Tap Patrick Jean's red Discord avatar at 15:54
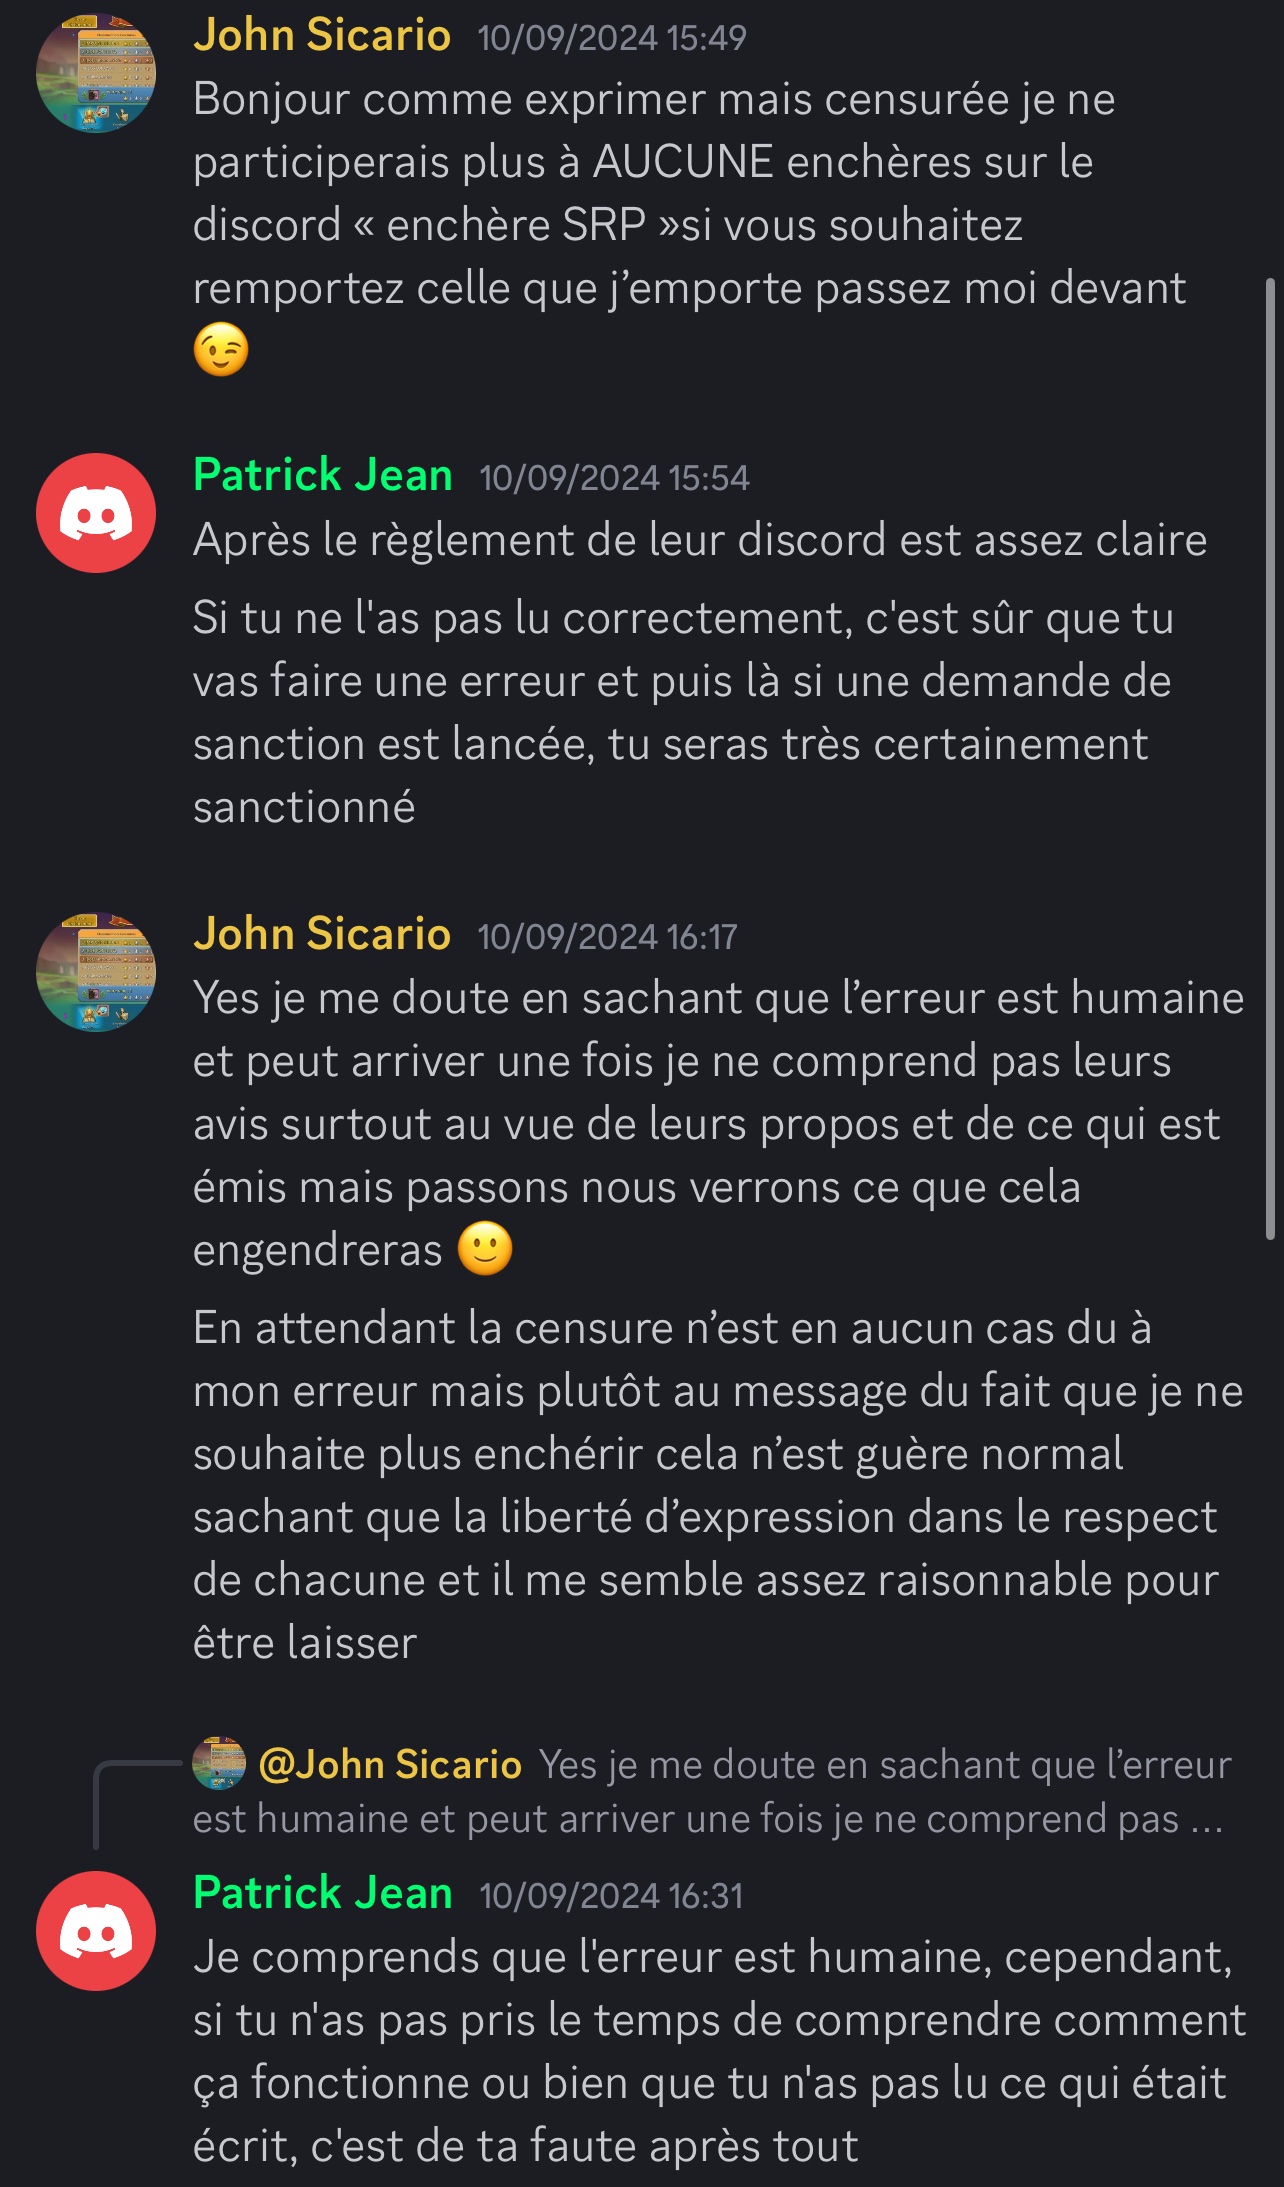Screen dimensions: 1284x2187 click(x=96, y=513)
